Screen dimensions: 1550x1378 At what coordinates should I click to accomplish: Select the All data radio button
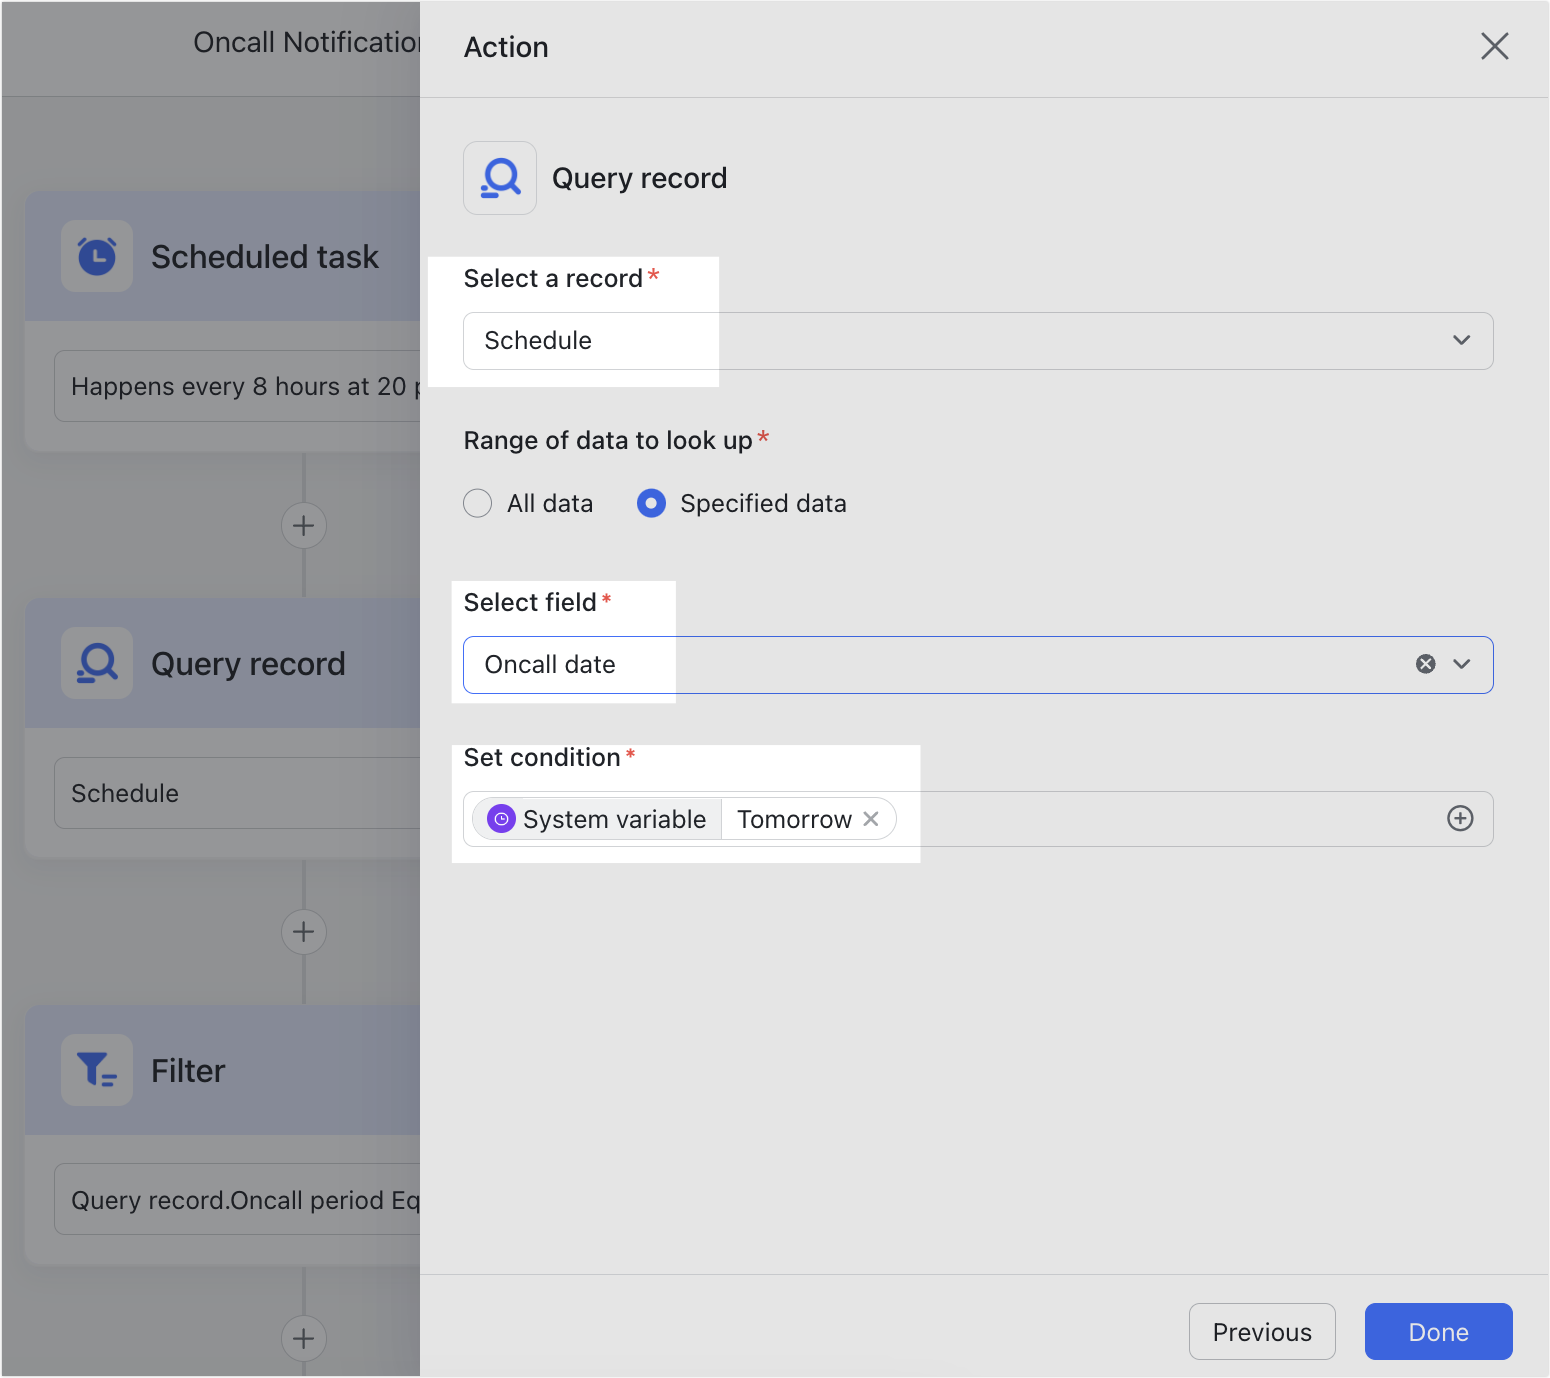pos(478,503)
